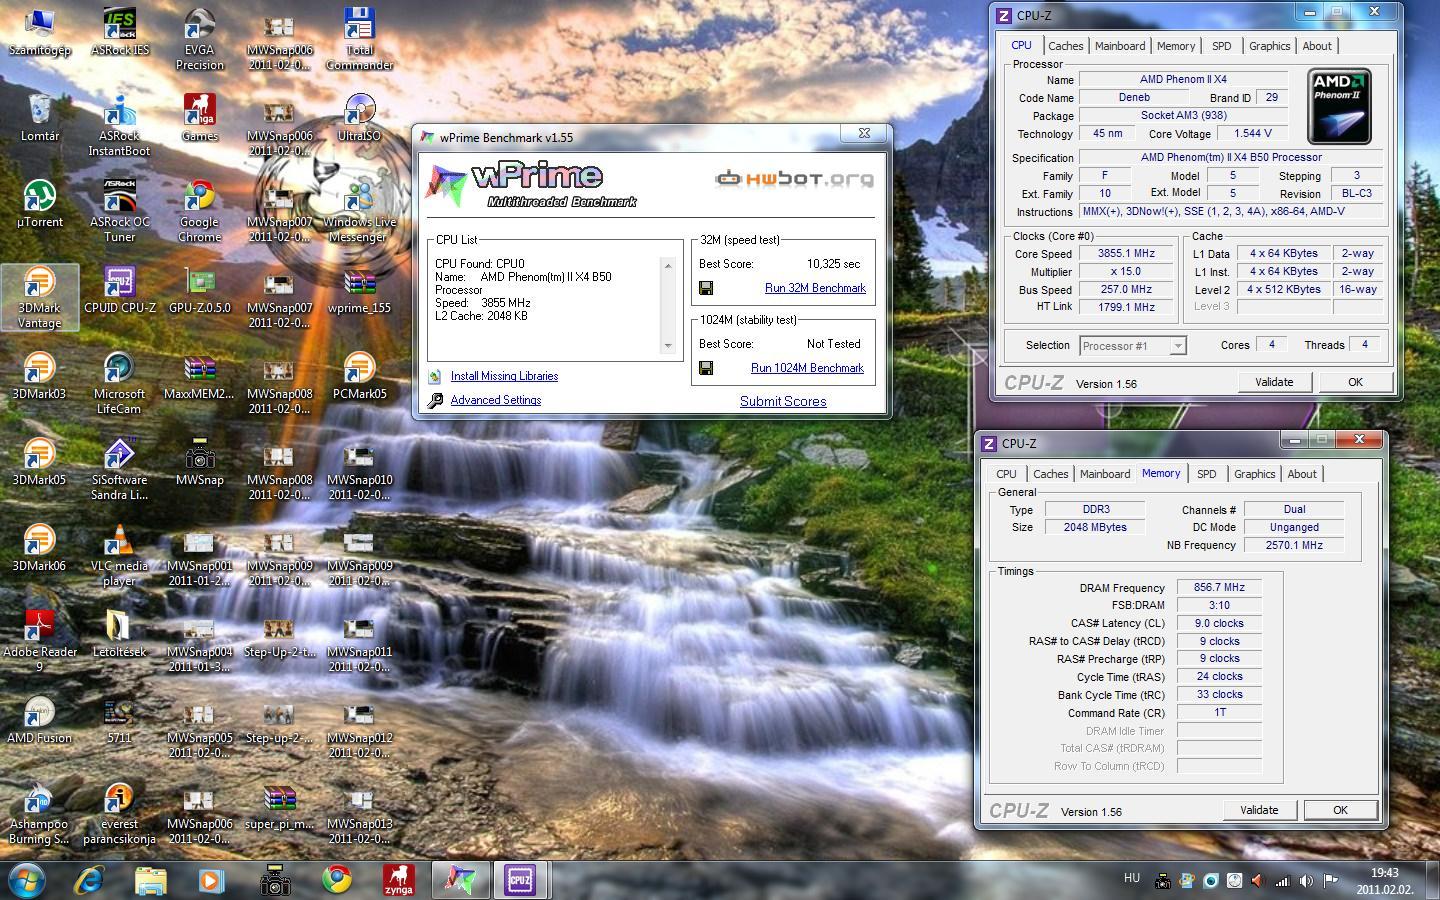Viewport: 1440px width, 900px height.
Task: Open SiSoftware Sandra Lite desktop icon
Action: tap(119, 469)
